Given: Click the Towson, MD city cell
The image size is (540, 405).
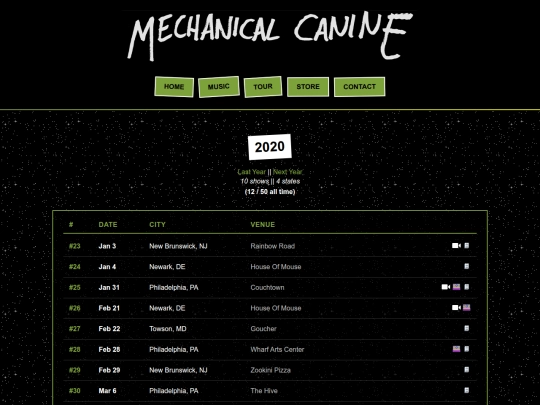Looking at the screenshot, I should pyautogui.click(x=168, y=329).
